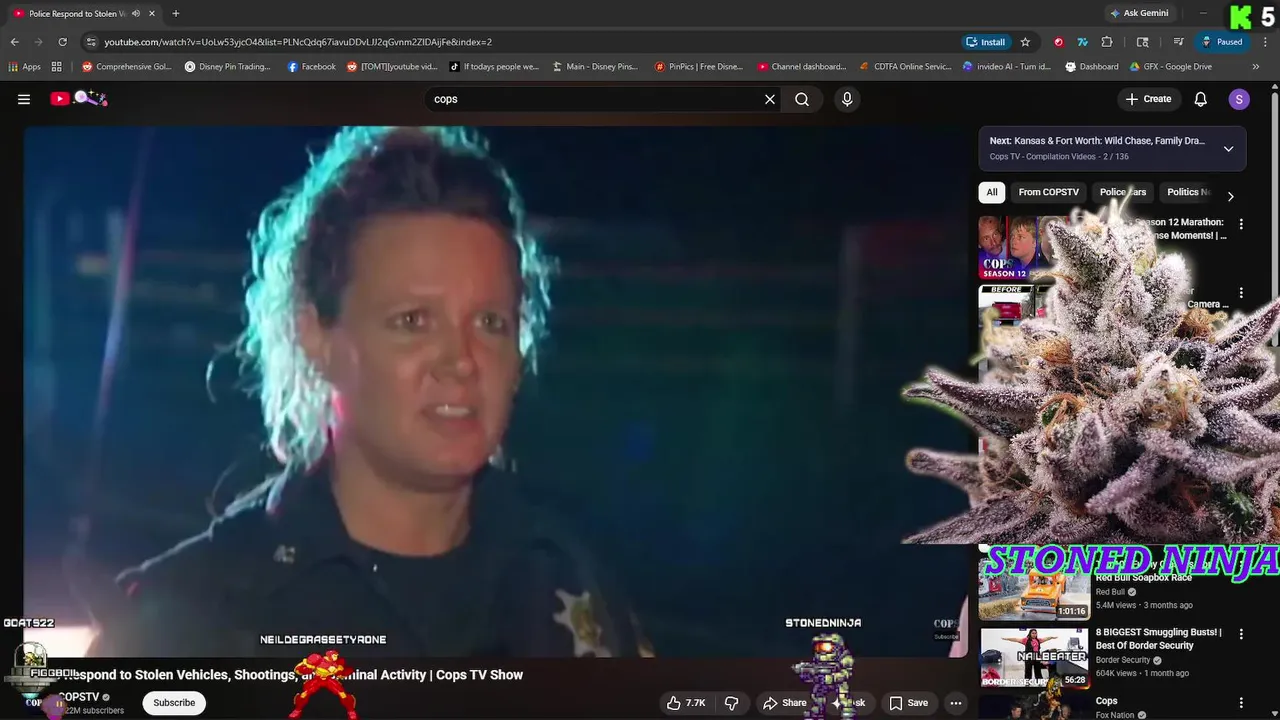Click the address bar URL
The height and width of the screenshot is (720, 1280).
point(298,42)
